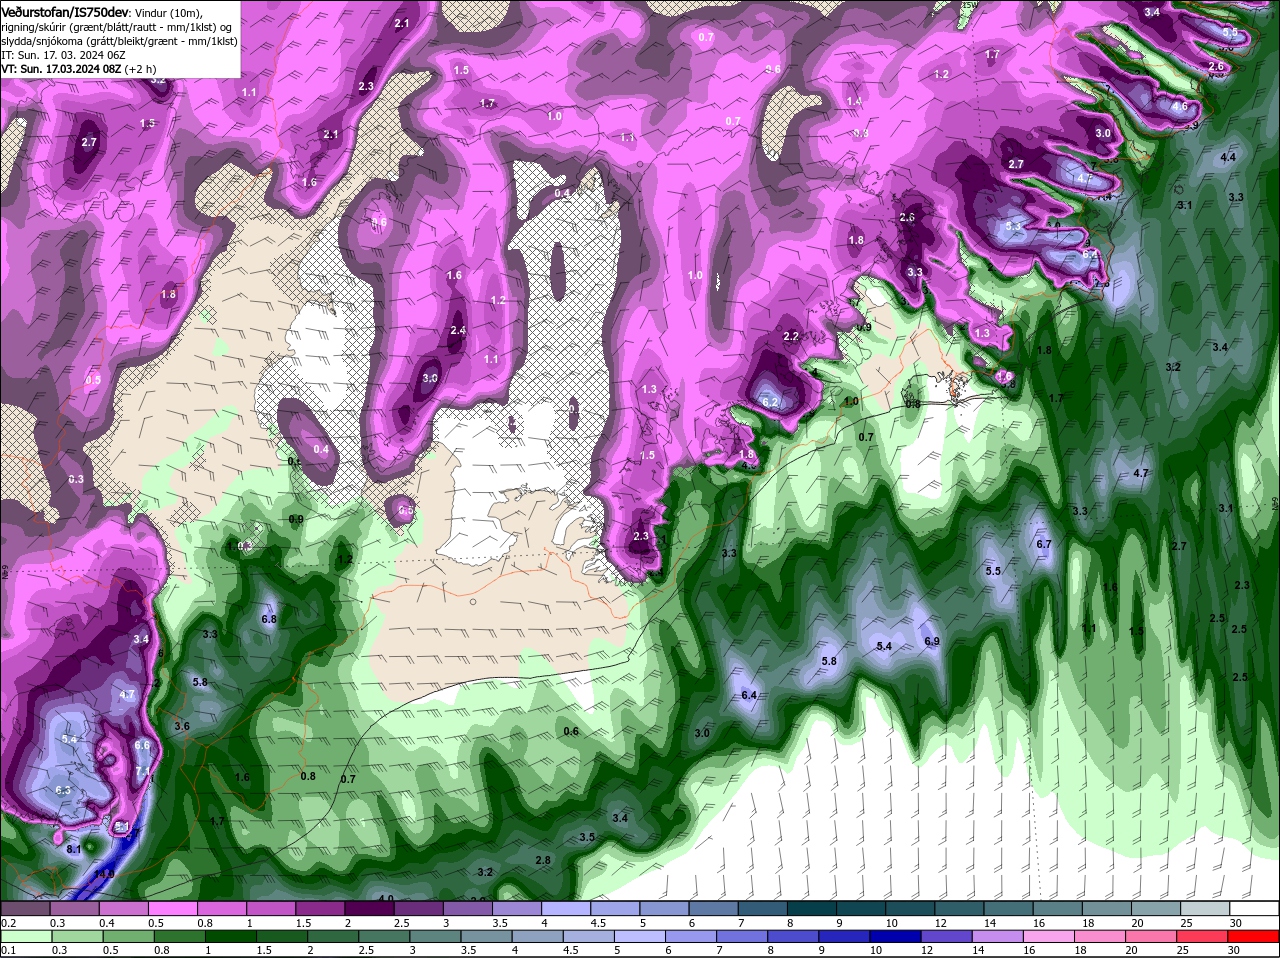This screenshot has height=958, width=1280.
Task: Click the 5.3 value on the northeast coast
Action: (x=1014, y=226)
